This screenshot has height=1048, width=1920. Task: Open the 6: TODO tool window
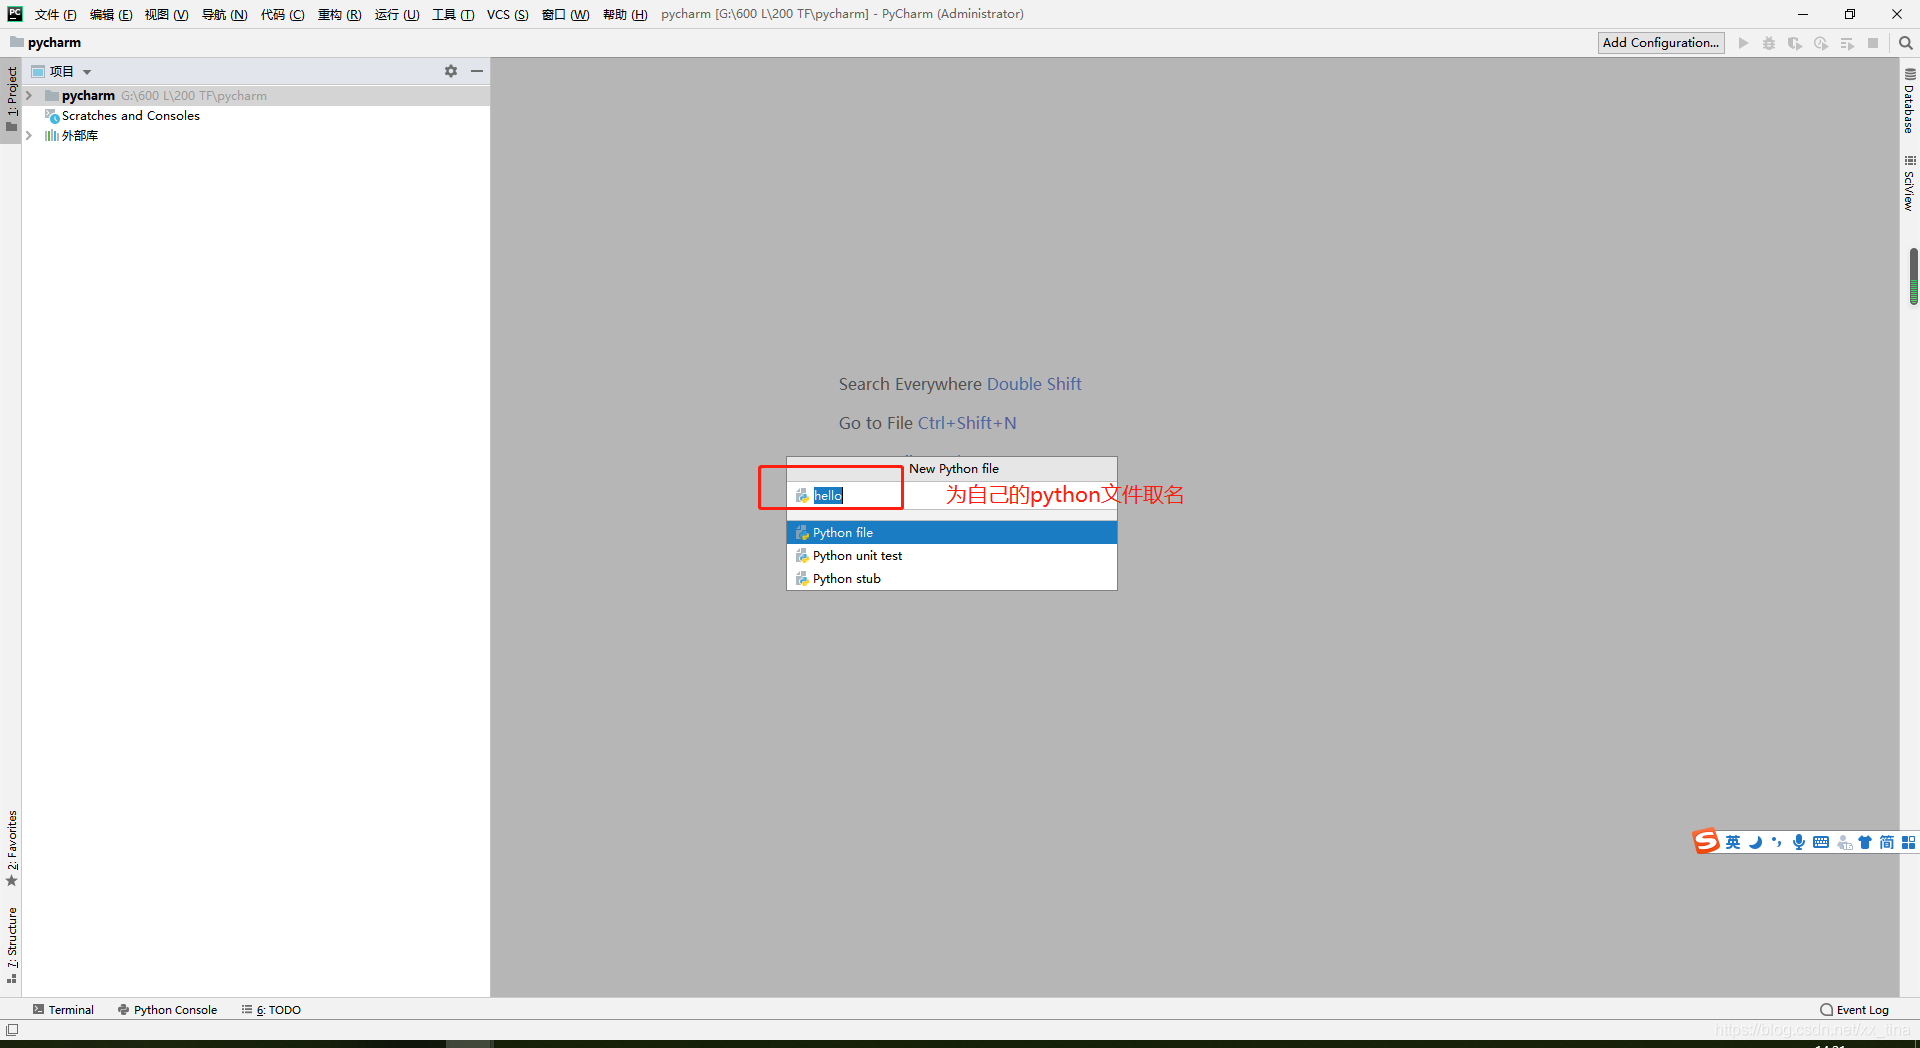271,1009
